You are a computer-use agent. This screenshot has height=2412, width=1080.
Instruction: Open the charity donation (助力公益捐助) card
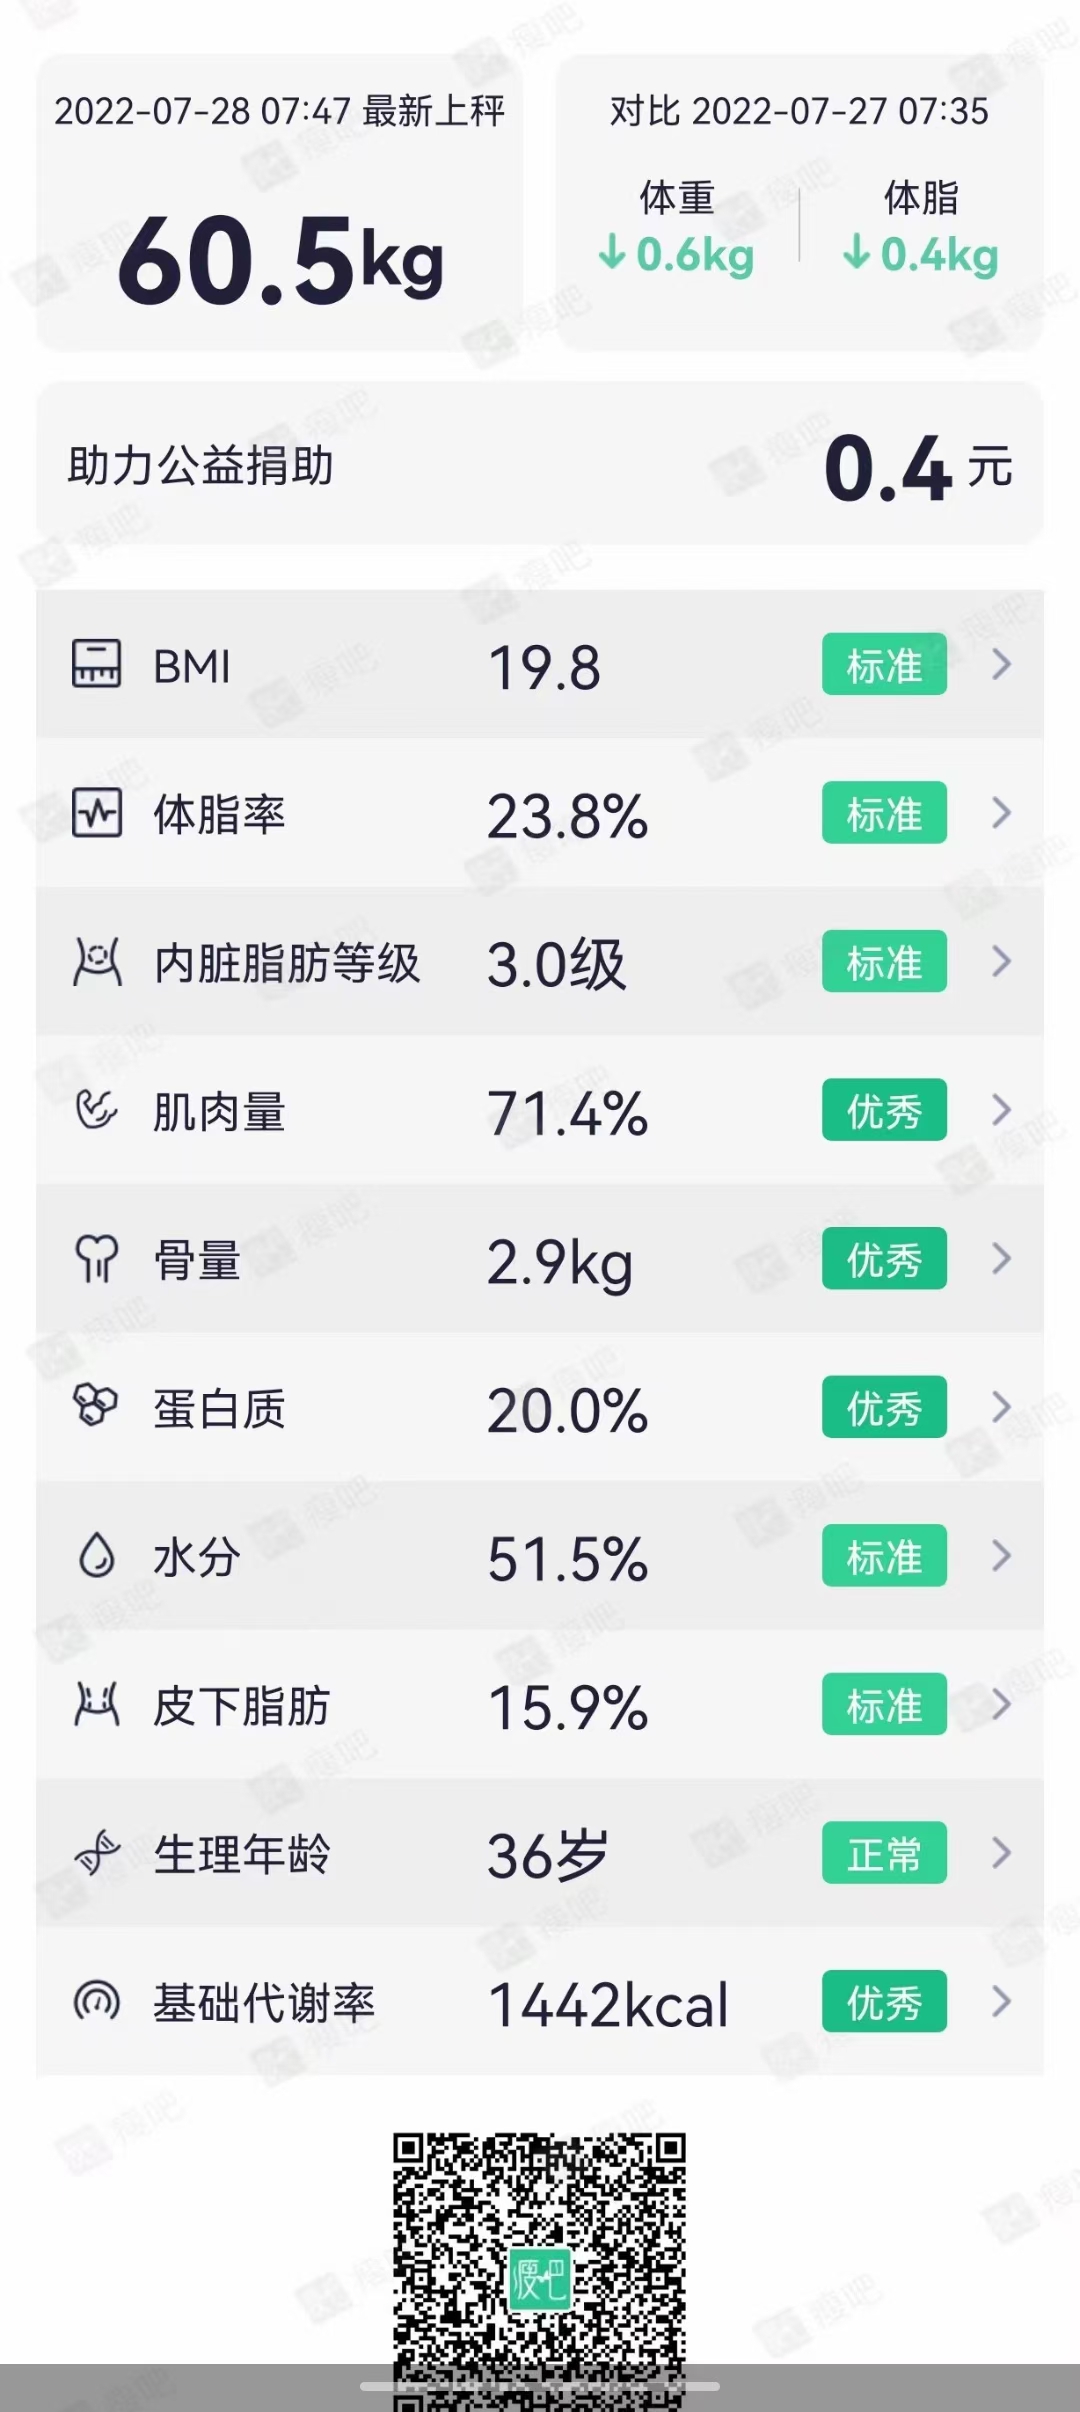coord(540,465)
